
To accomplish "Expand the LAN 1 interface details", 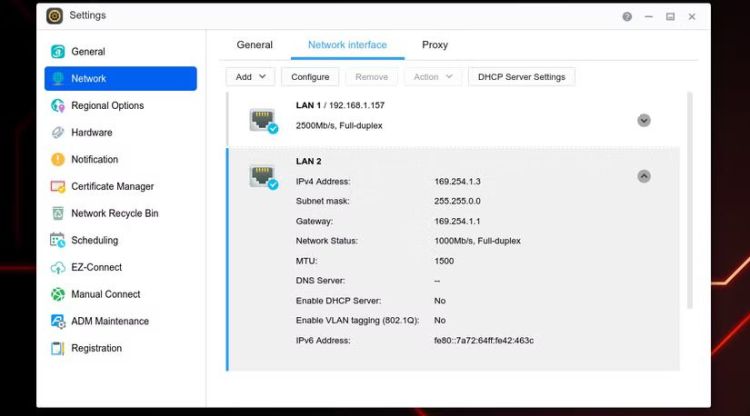I will click(x=644, y=120).
